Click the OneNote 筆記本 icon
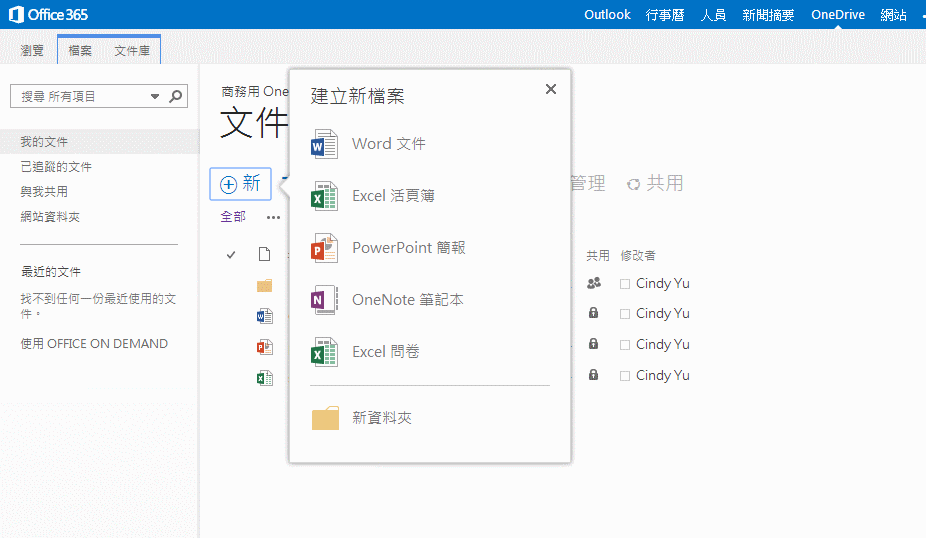 point(325,300)
